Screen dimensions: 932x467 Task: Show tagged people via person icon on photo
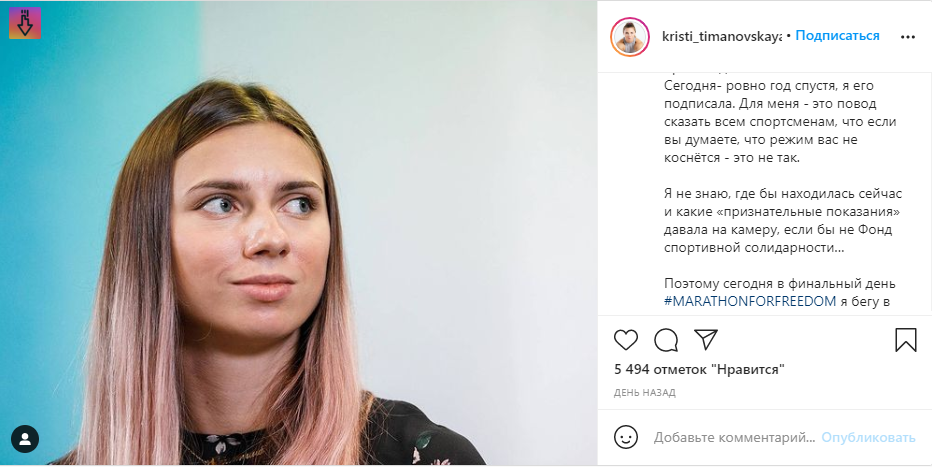pos(25,439)
